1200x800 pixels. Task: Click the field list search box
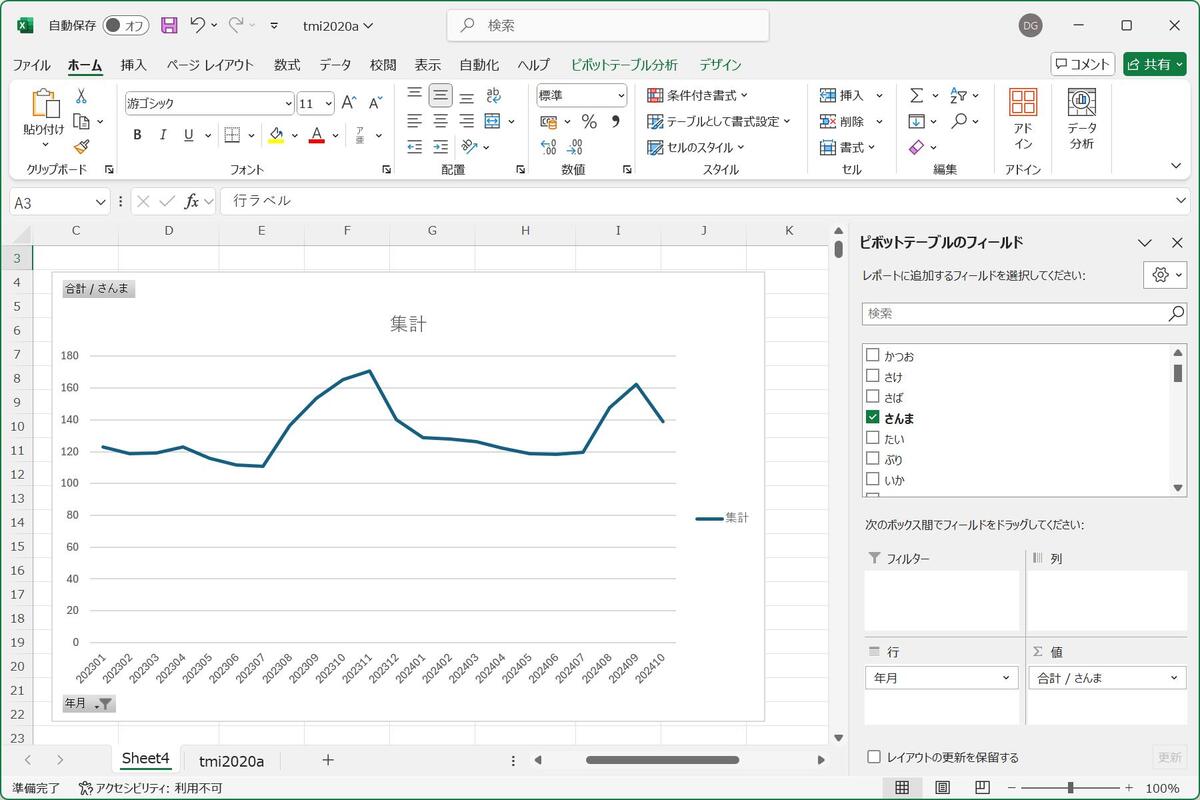click(x=1024, y=313)
